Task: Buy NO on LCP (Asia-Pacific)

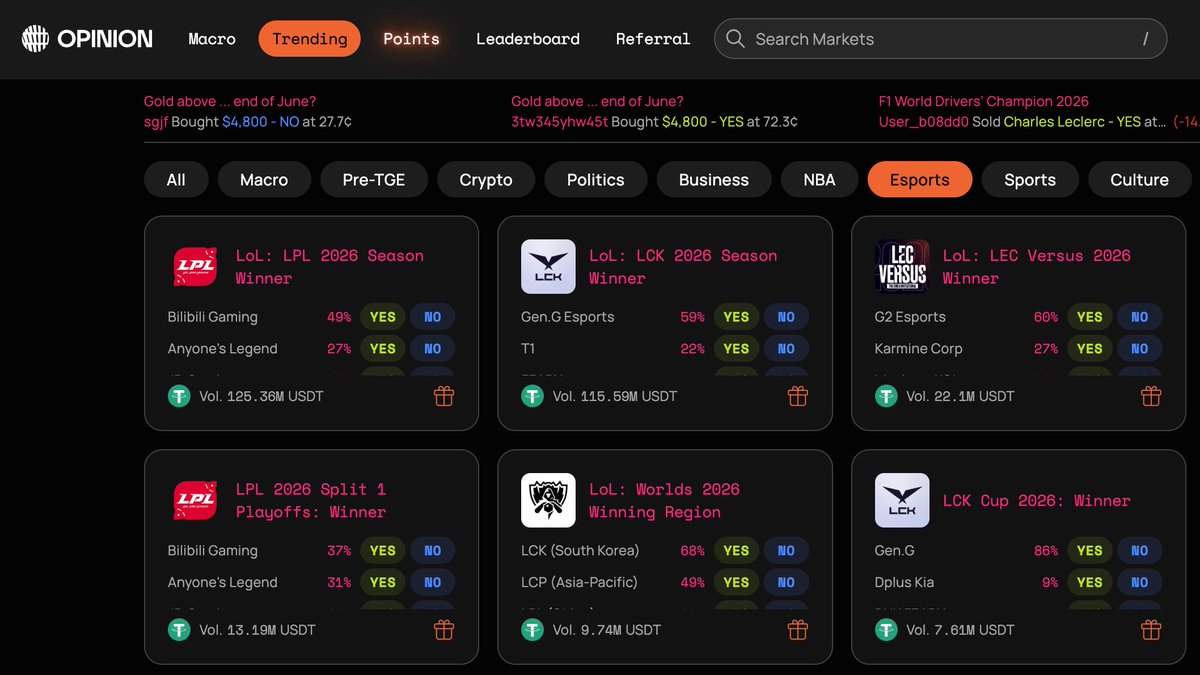Action: coord(786,583)
